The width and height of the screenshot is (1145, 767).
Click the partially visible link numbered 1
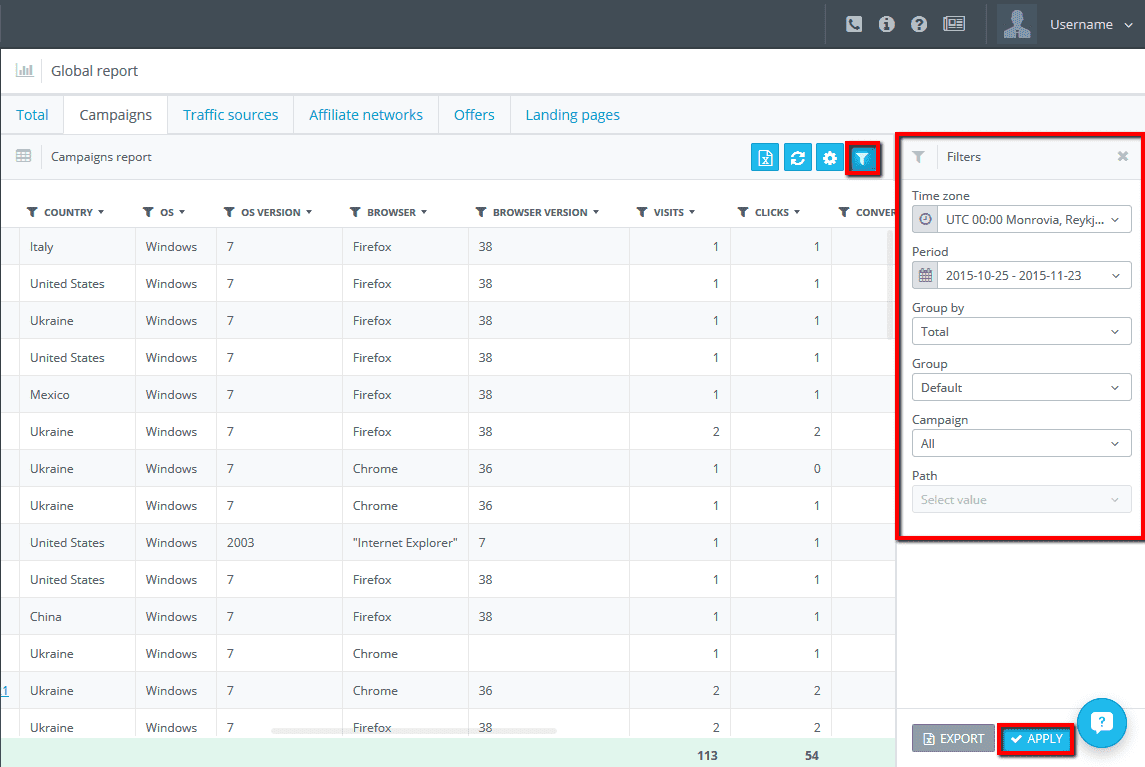pyautogui.click(x=4, y=690)
